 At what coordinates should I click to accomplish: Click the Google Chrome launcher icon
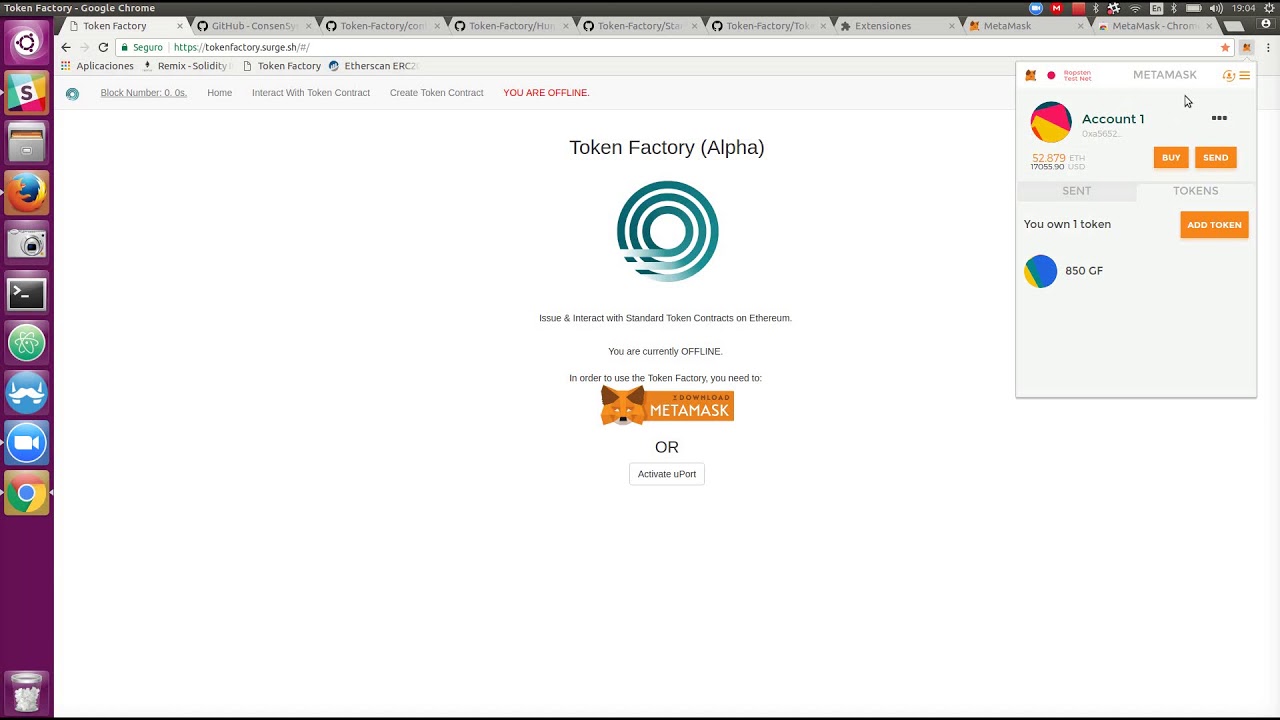click(26, 493)
